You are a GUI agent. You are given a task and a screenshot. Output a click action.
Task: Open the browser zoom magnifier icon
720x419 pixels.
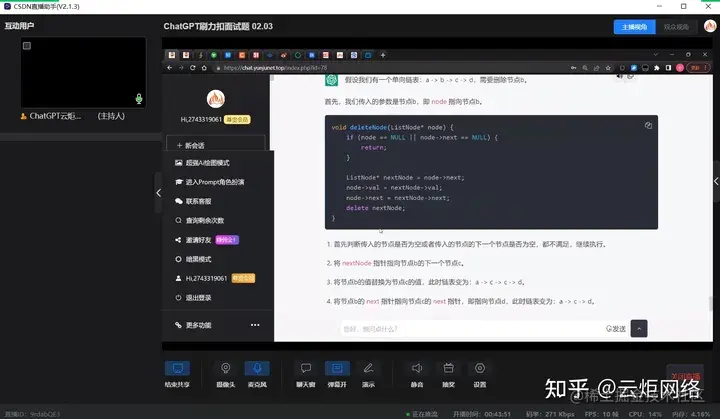585,68
